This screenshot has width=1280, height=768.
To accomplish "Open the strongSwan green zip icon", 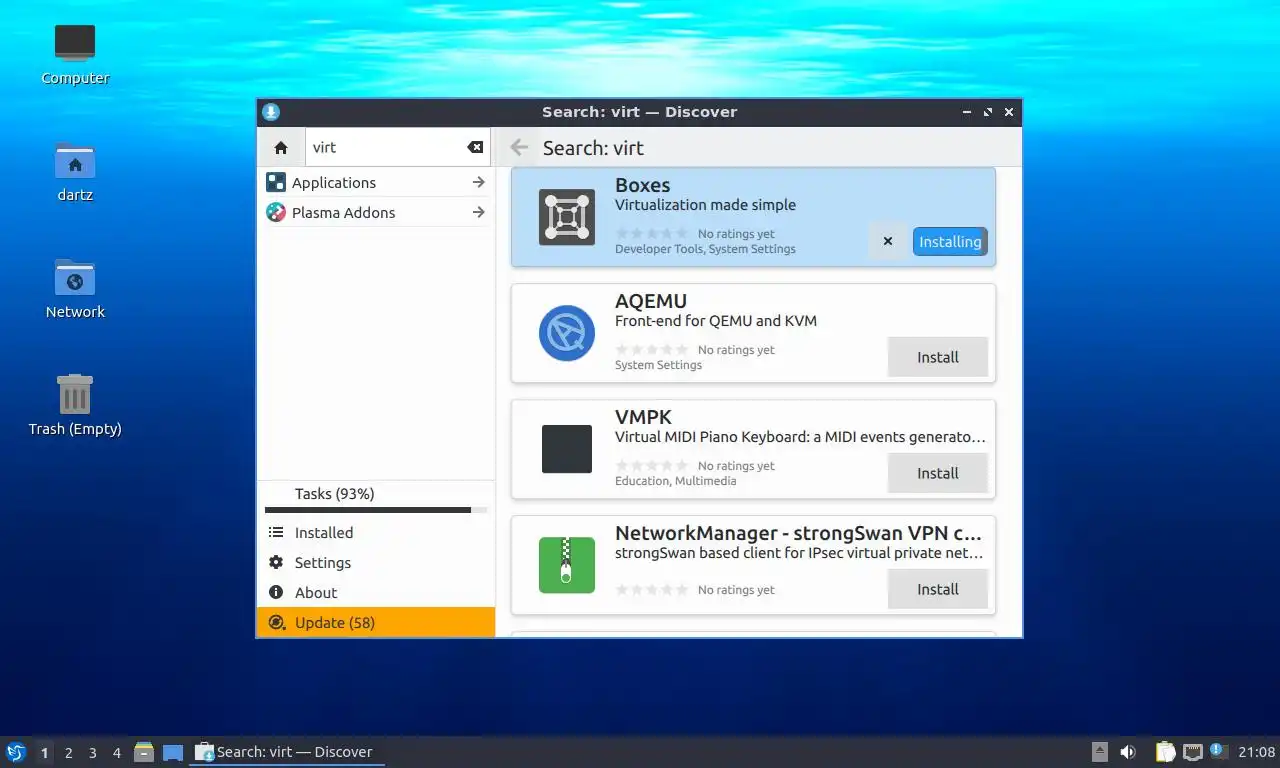I will click(567, 565).
